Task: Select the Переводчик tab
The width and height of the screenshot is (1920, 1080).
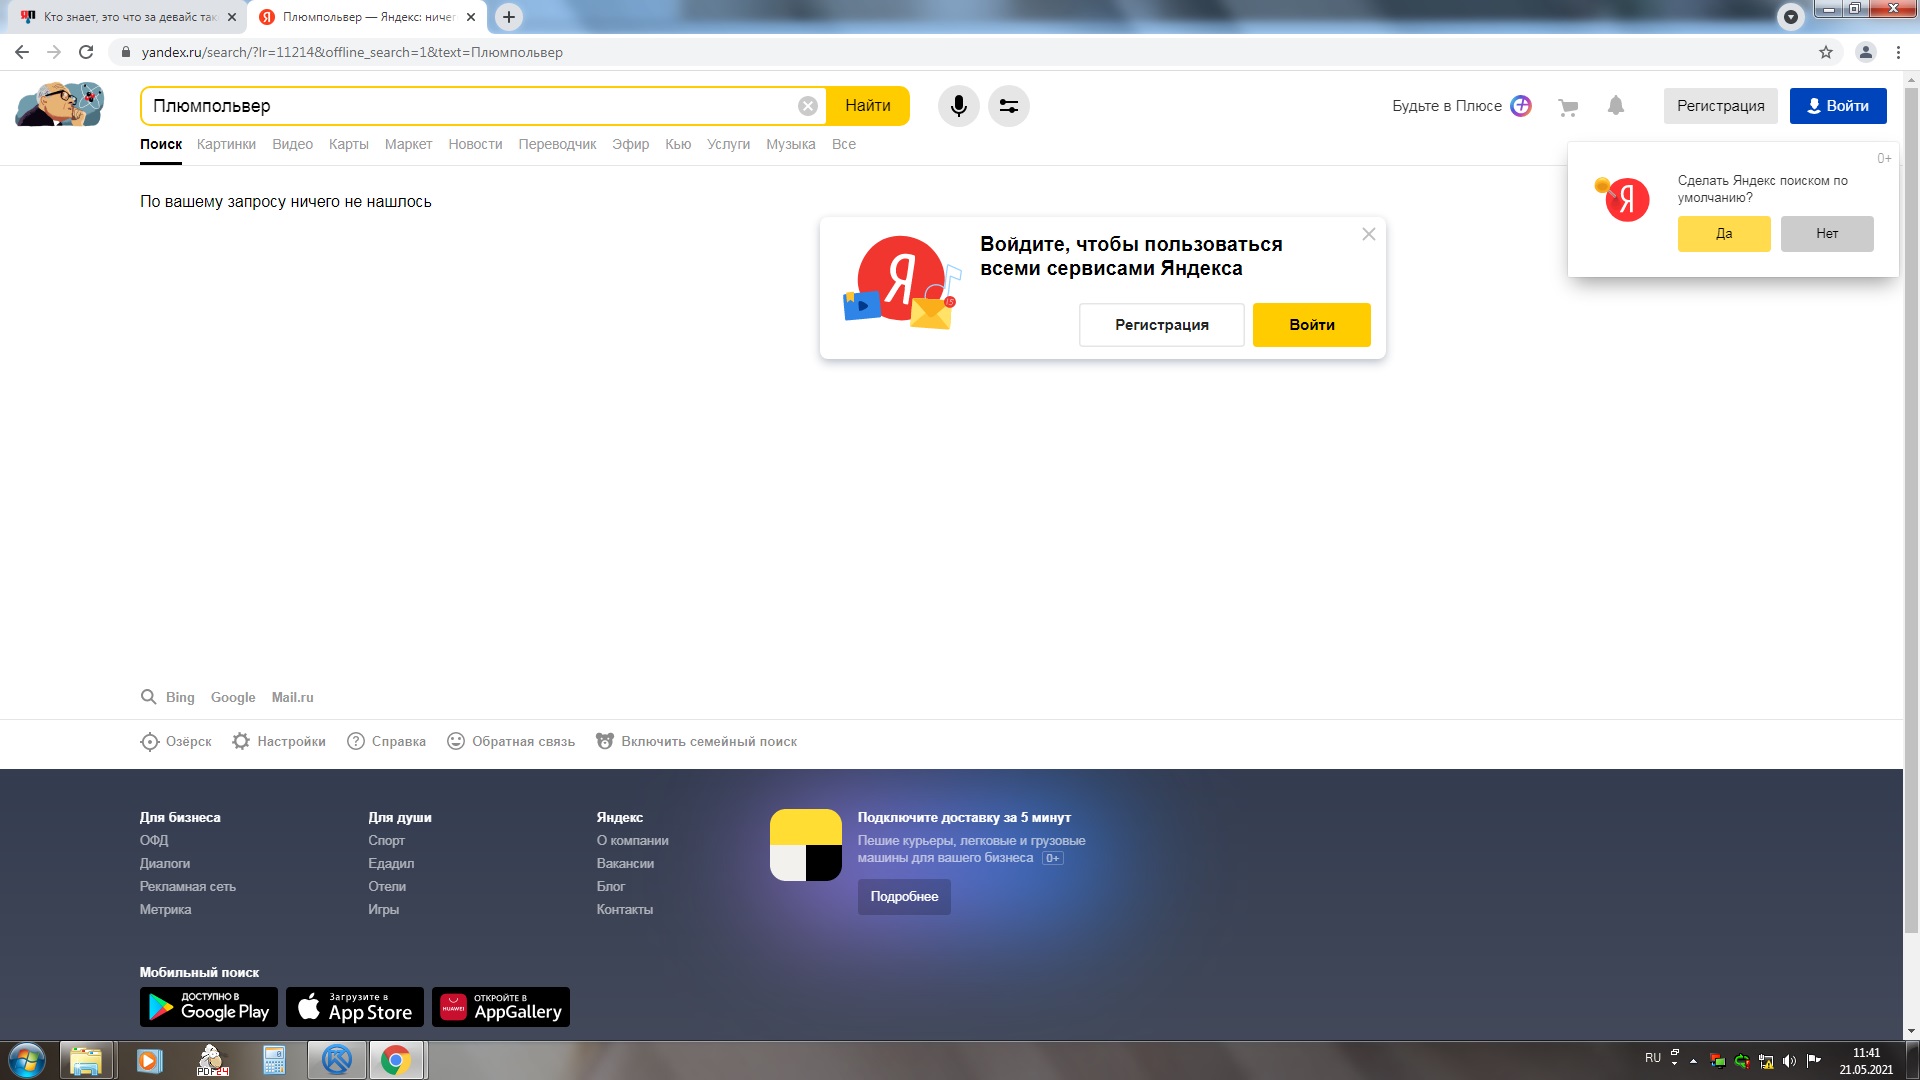Action: [x=557, y=144]
